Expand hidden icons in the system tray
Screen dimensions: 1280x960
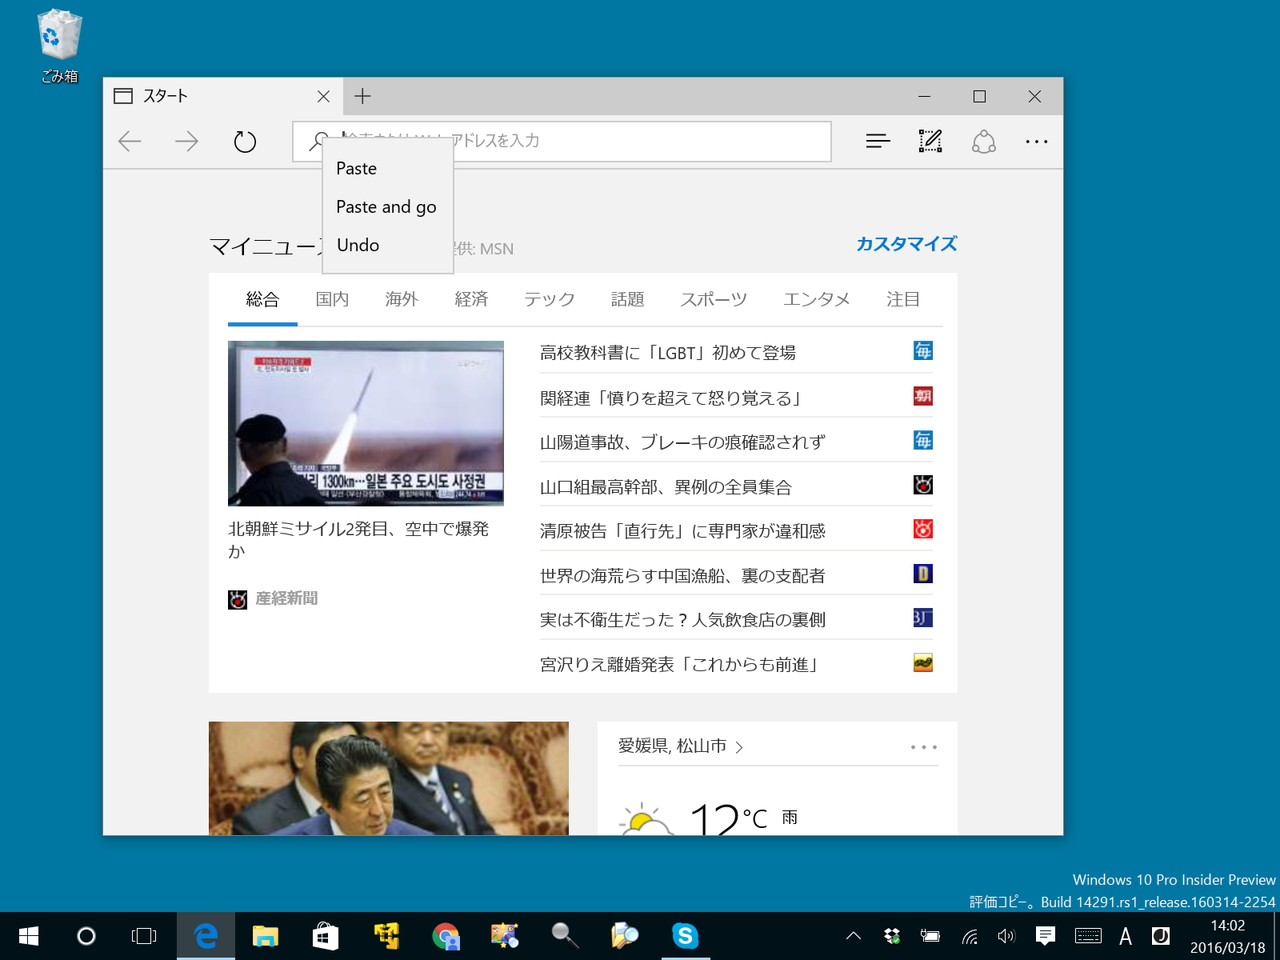(852, 936)
